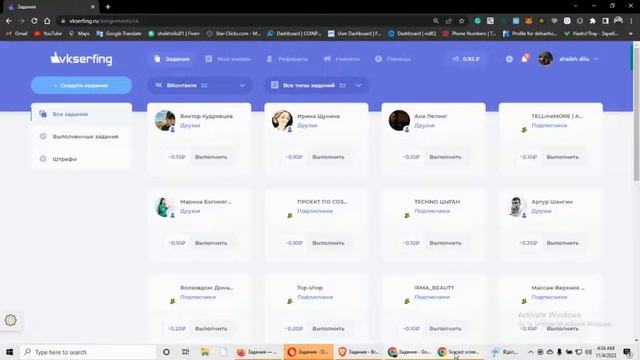
Task: Open the Phone Numbers bookmark
Action: (x=469, y=33)
